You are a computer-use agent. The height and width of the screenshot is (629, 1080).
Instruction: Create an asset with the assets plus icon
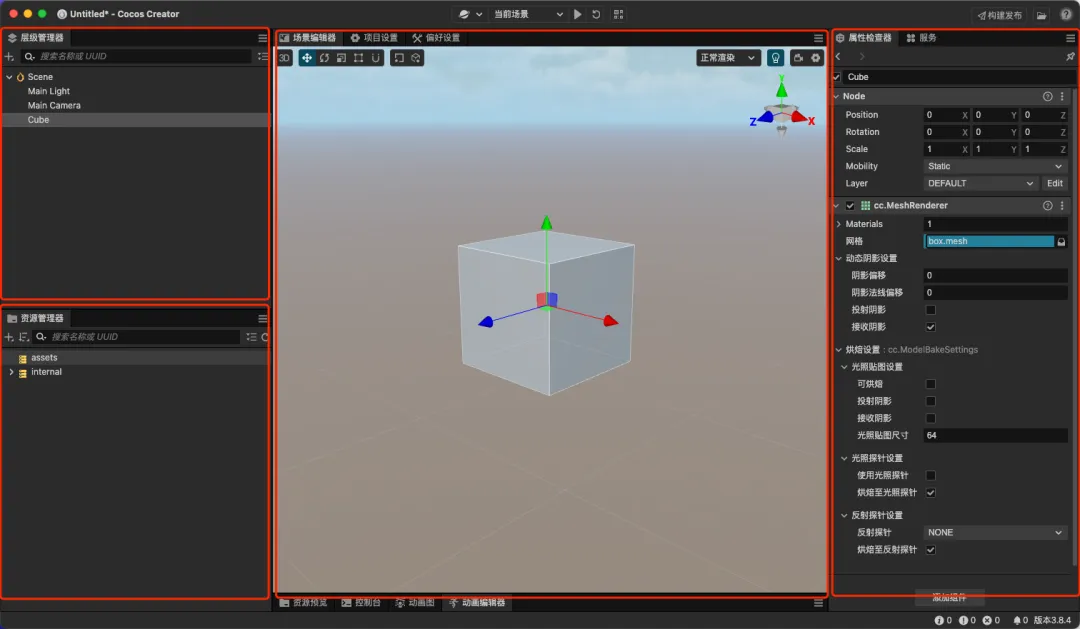coord(9,337)
